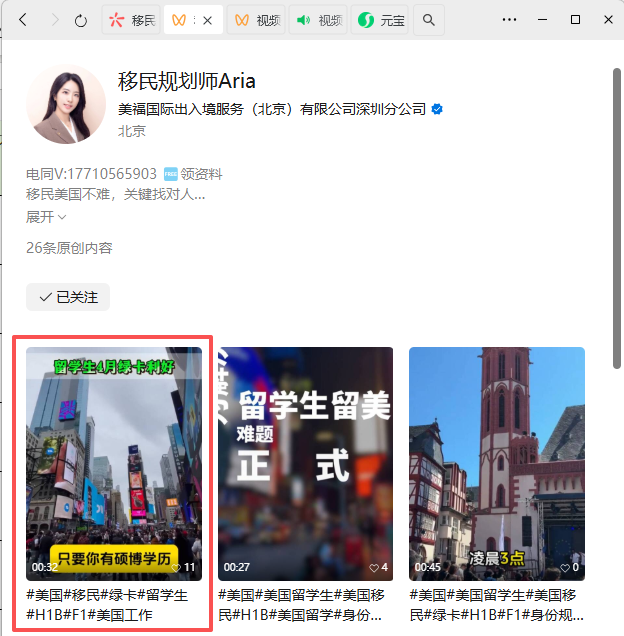
Task: Click company name 美福国际出入境服务
Action: pyautogui.click(x=272, y=109)
